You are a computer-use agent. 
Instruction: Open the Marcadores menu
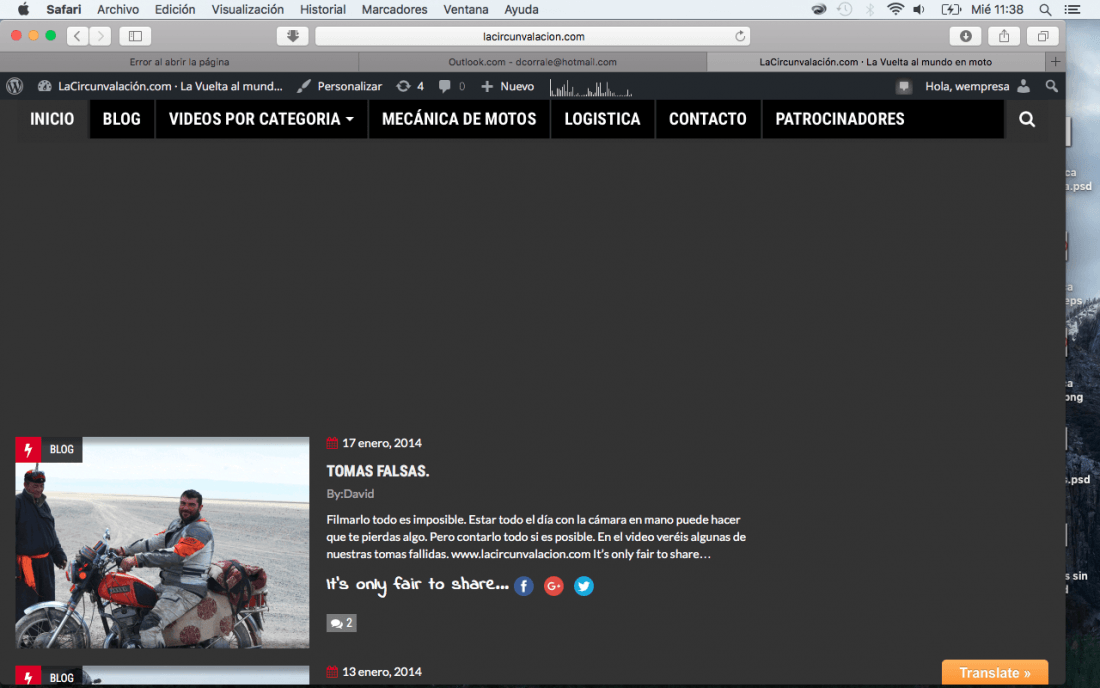pyautogui.click(x=394, y=10)
